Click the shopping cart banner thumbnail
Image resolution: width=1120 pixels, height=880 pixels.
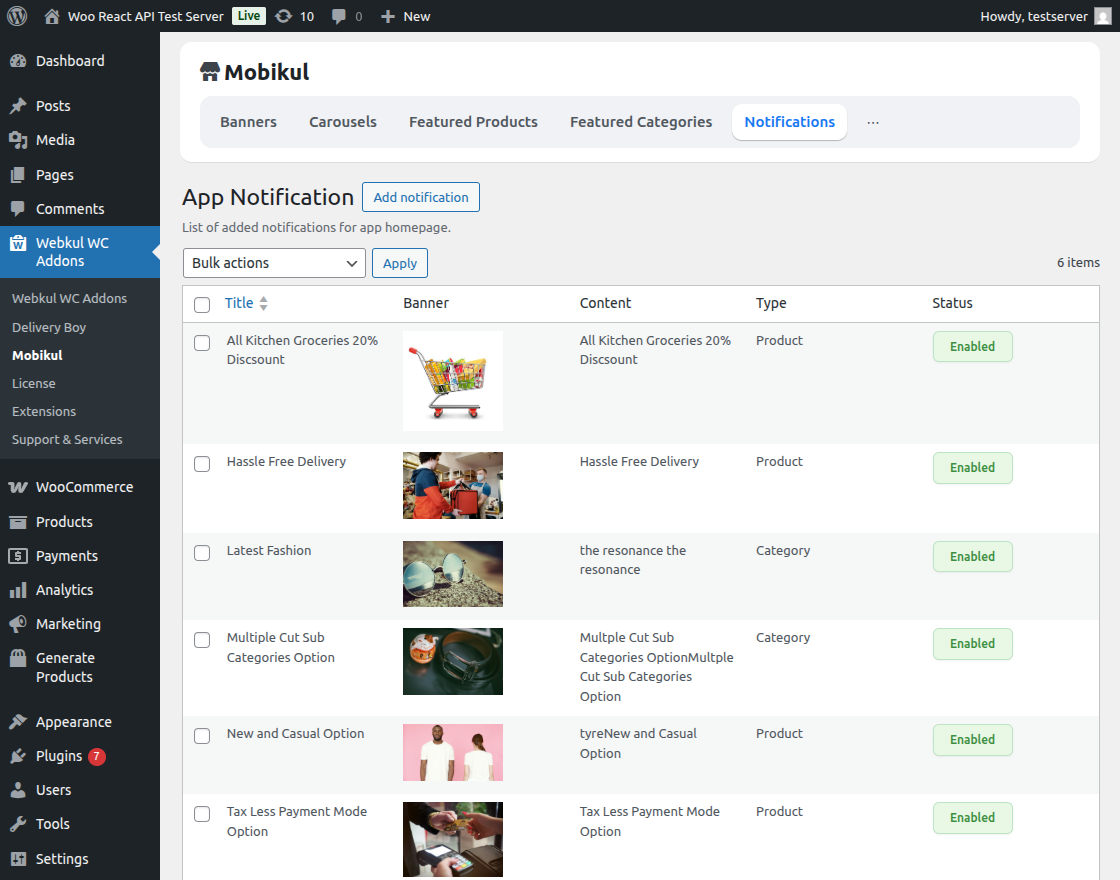452,381
